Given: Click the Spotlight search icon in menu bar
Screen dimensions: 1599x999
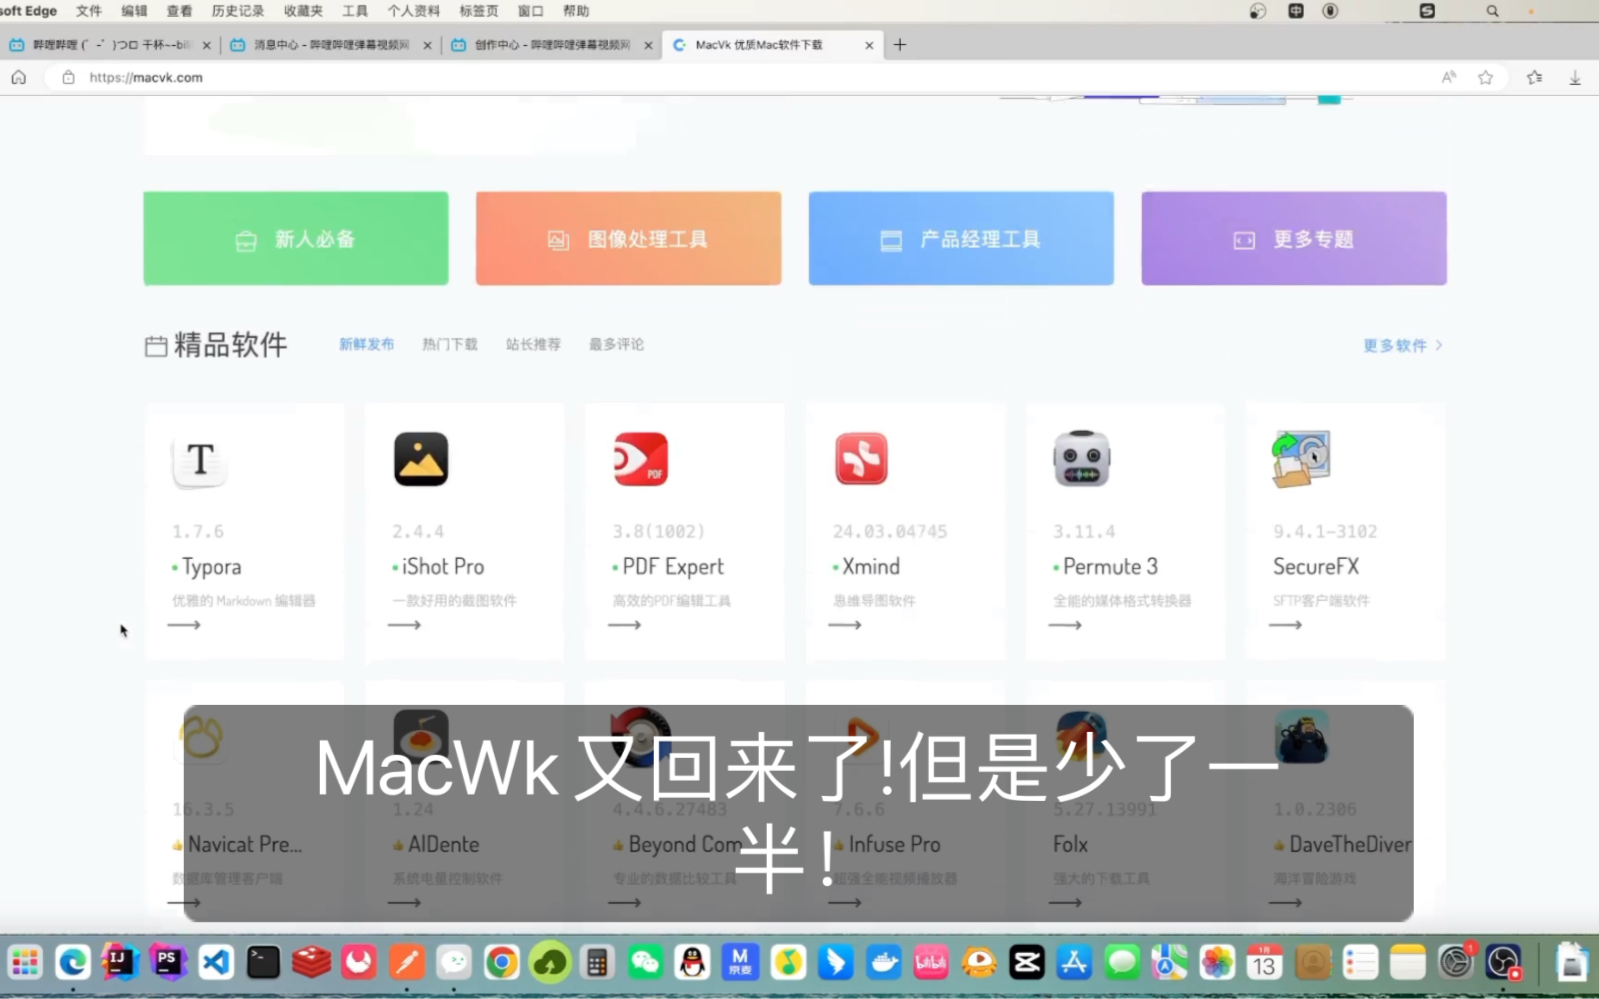Looking at the screenshot, I should click(x=1492, y=11).
